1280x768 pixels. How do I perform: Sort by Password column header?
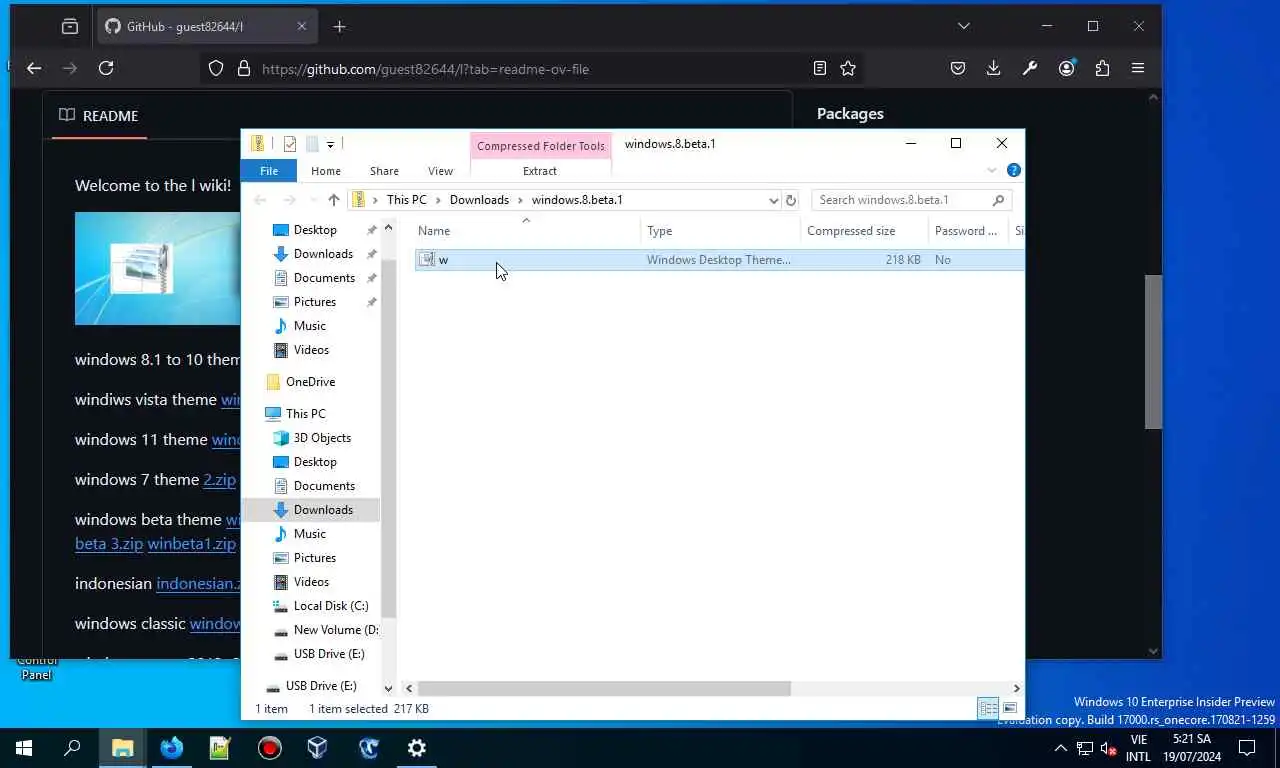(x=968, y=231)
